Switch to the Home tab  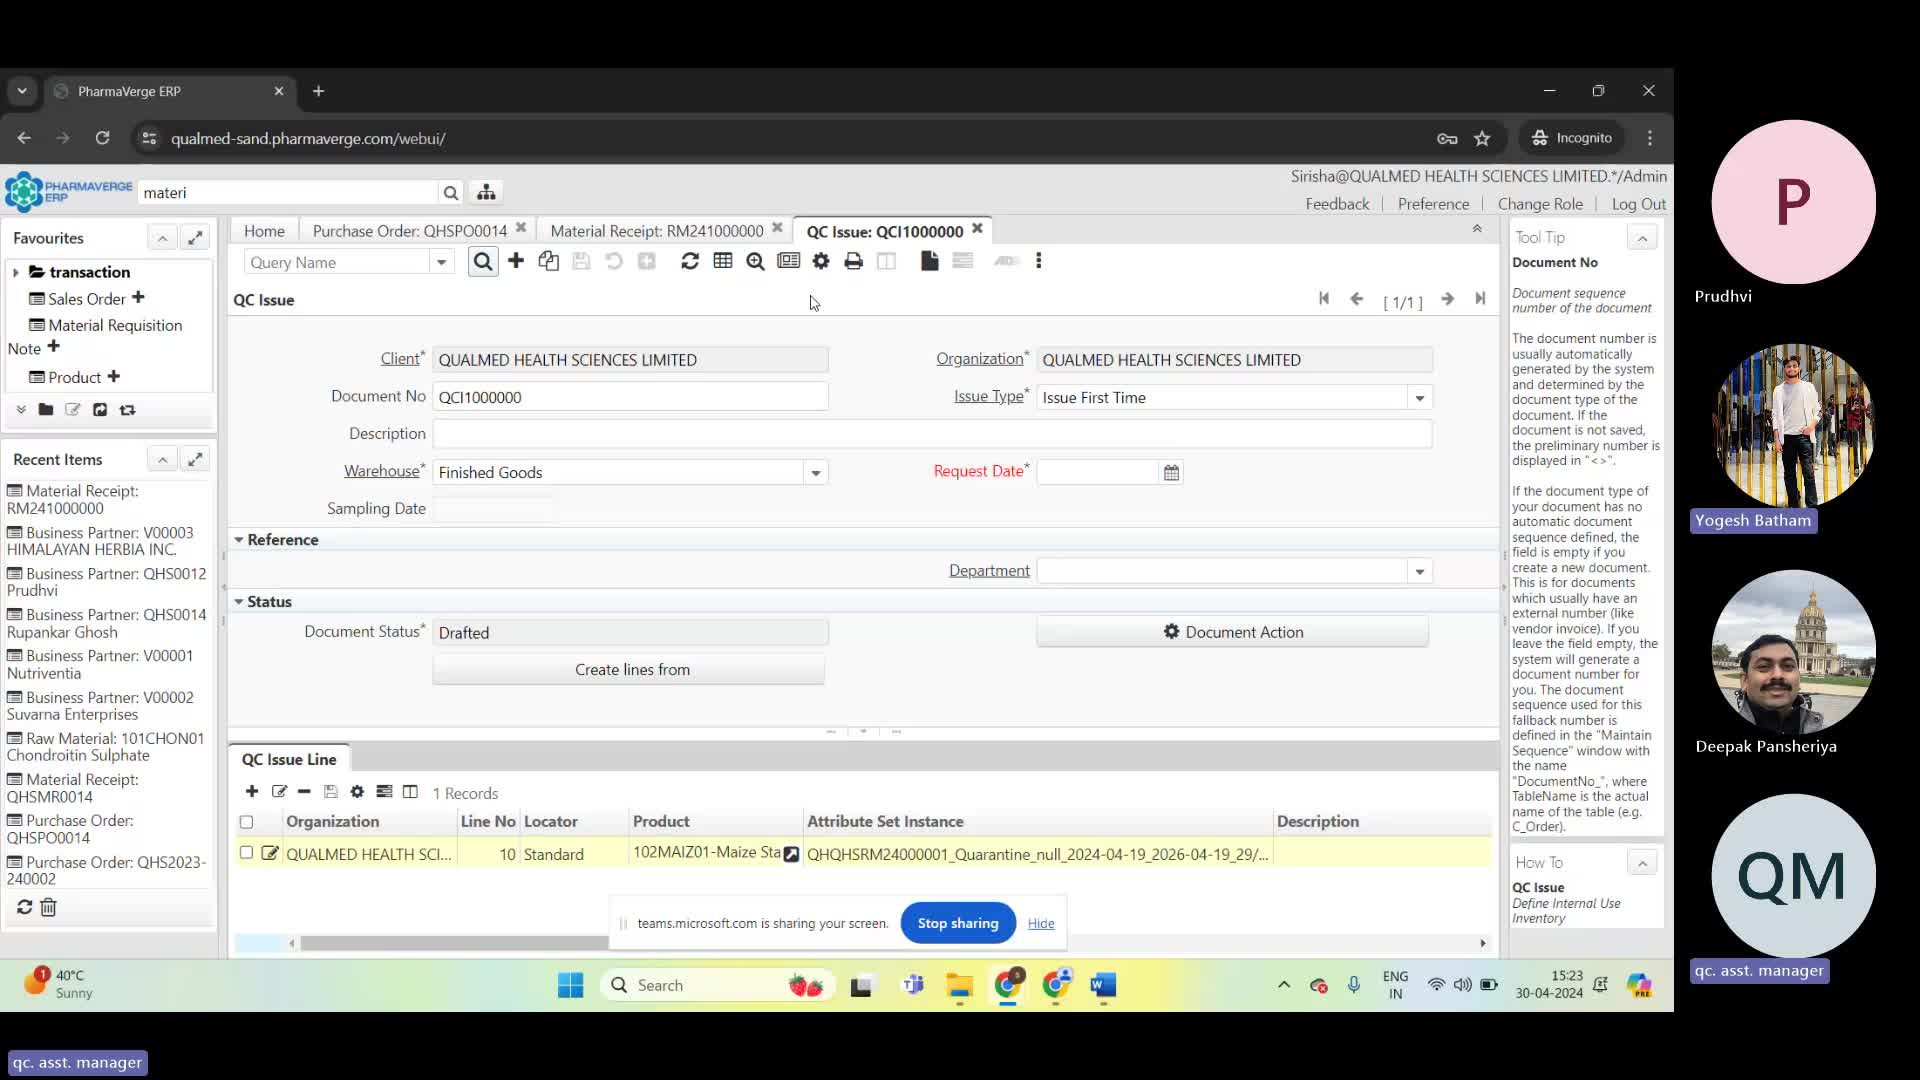pyautogui.click(x=264, y=231)
